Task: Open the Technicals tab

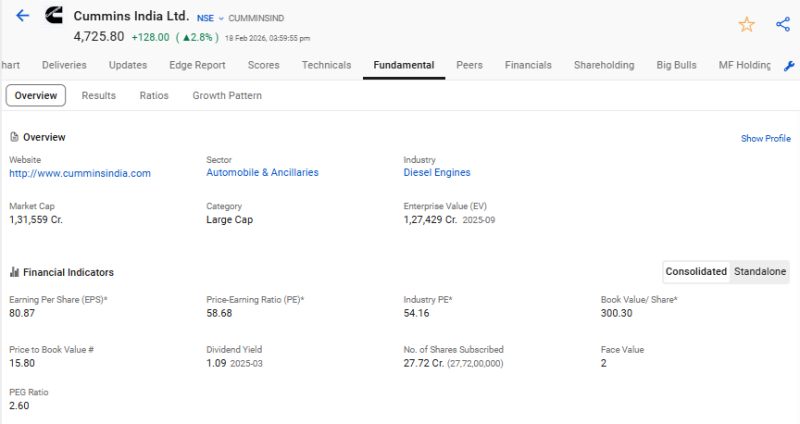Action: [326, 65]
